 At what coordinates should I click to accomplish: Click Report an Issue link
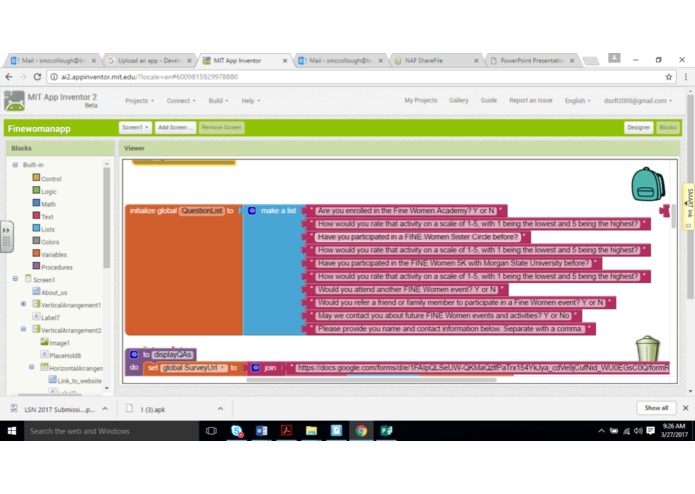point(531,101)
